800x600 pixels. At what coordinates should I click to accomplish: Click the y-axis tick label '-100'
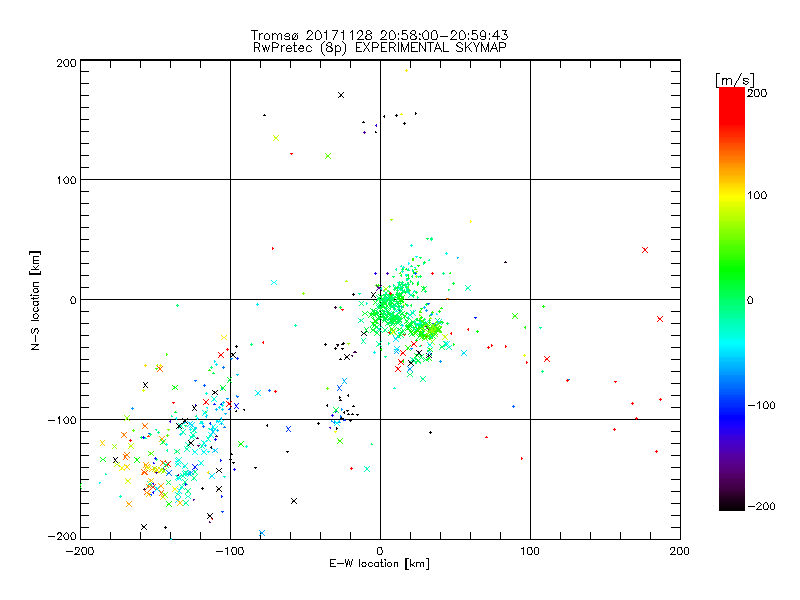62,420
